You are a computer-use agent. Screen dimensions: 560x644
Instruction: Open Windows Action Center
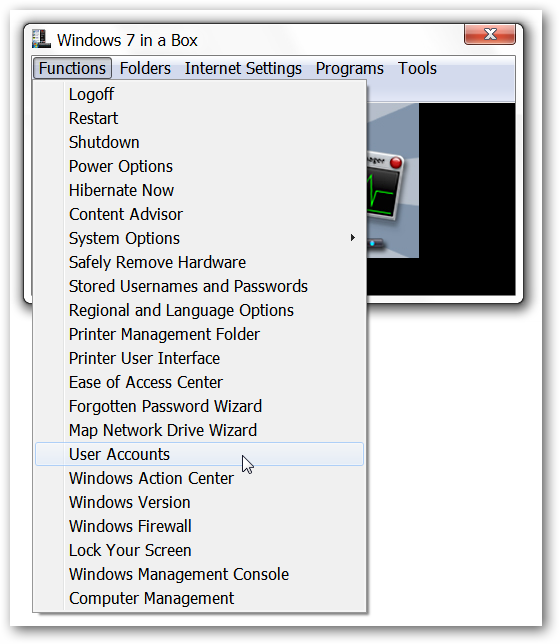tap(199, 478)
